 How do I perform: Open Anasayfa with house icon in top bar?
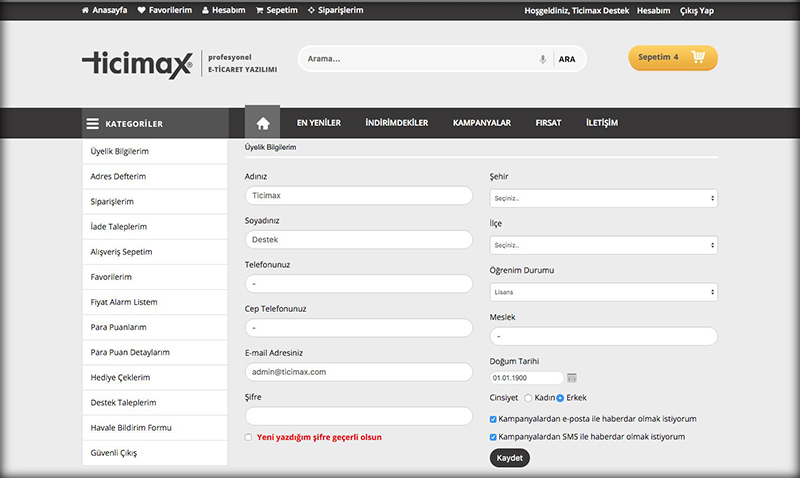click(x=104, y=11)
